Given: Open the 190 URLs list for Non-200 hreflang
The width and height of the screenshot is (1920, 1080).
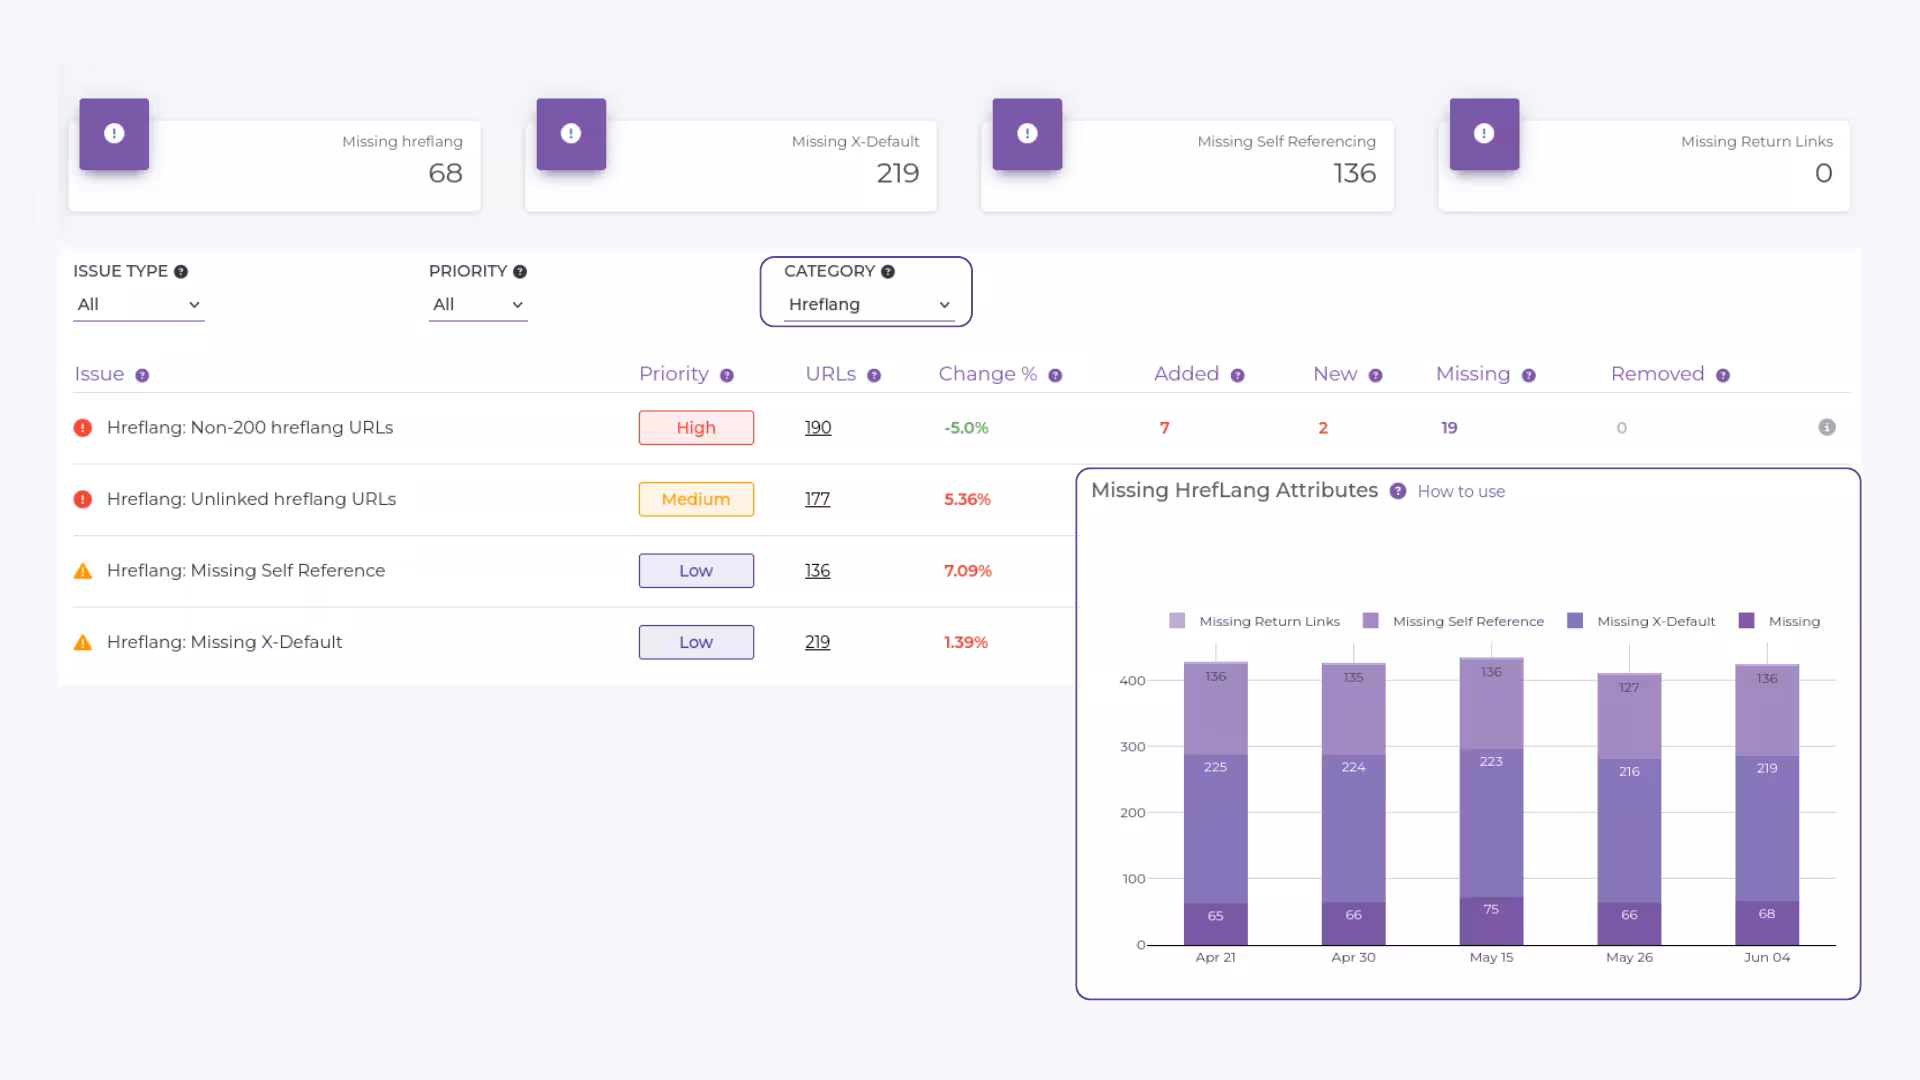Looking at the screenshot, I should pos(818,427).
